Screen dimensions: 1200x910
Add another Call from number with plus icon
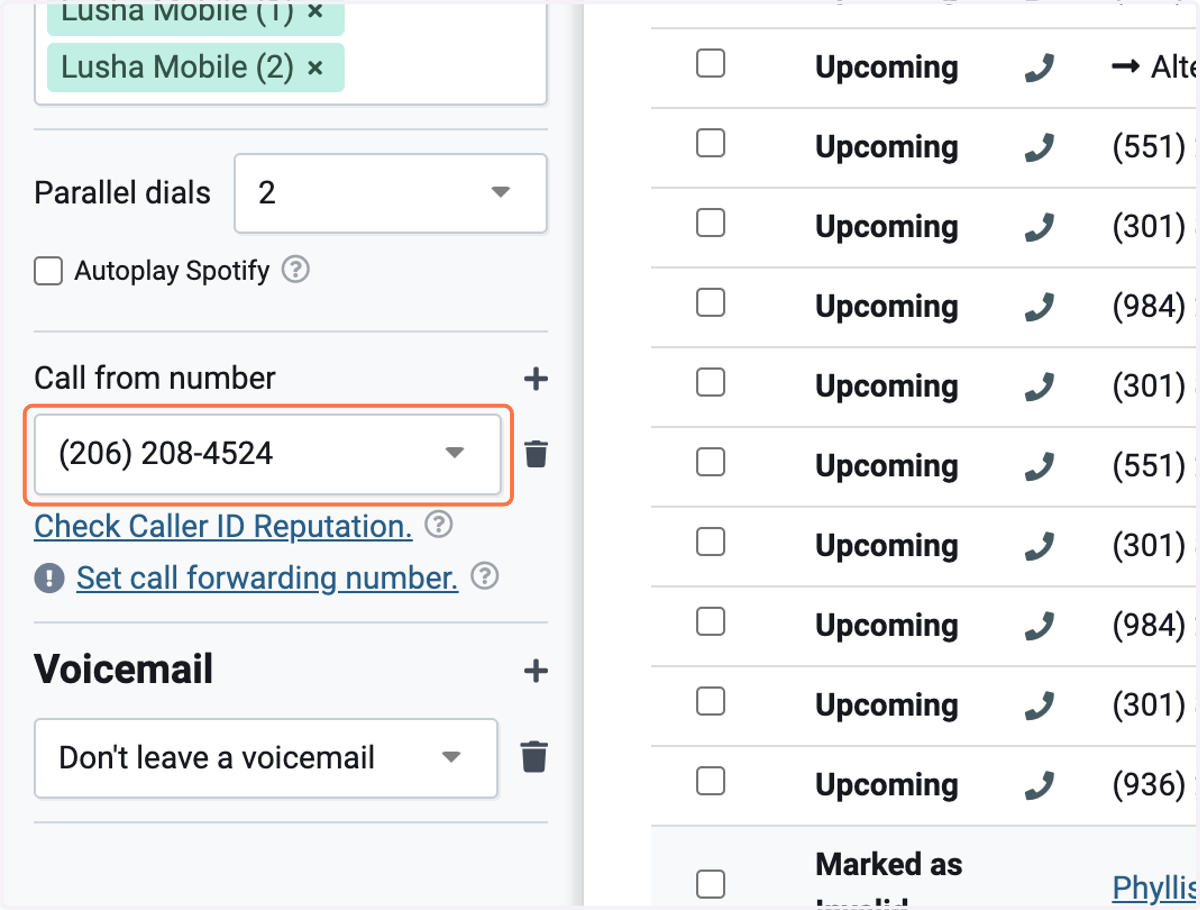(x=536, y=379)
